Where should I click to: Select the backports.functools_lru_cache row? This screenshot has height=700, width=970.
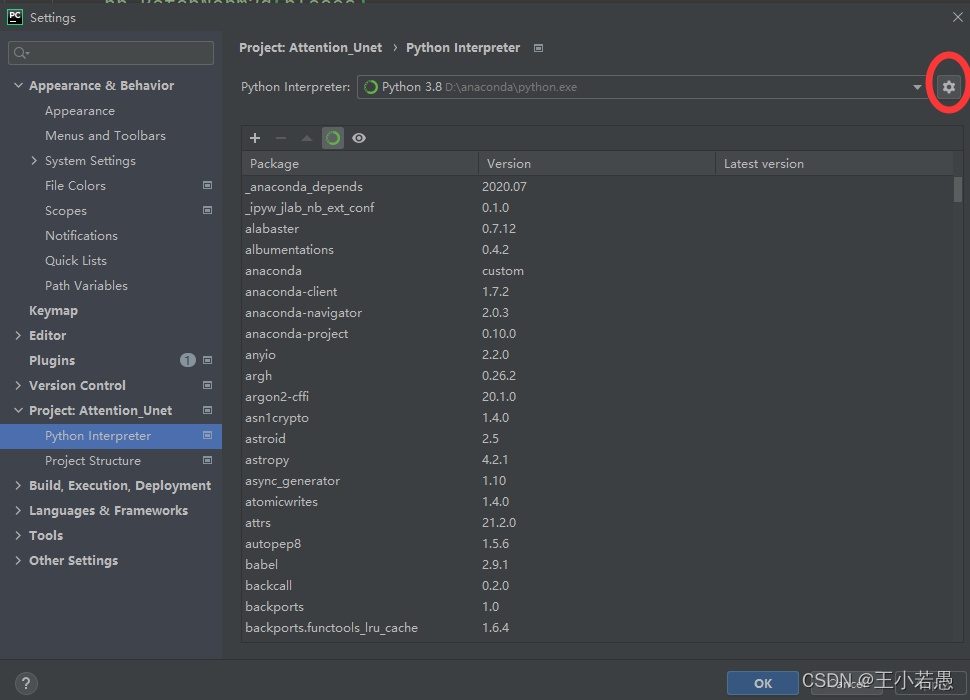(x=598, y=628)
